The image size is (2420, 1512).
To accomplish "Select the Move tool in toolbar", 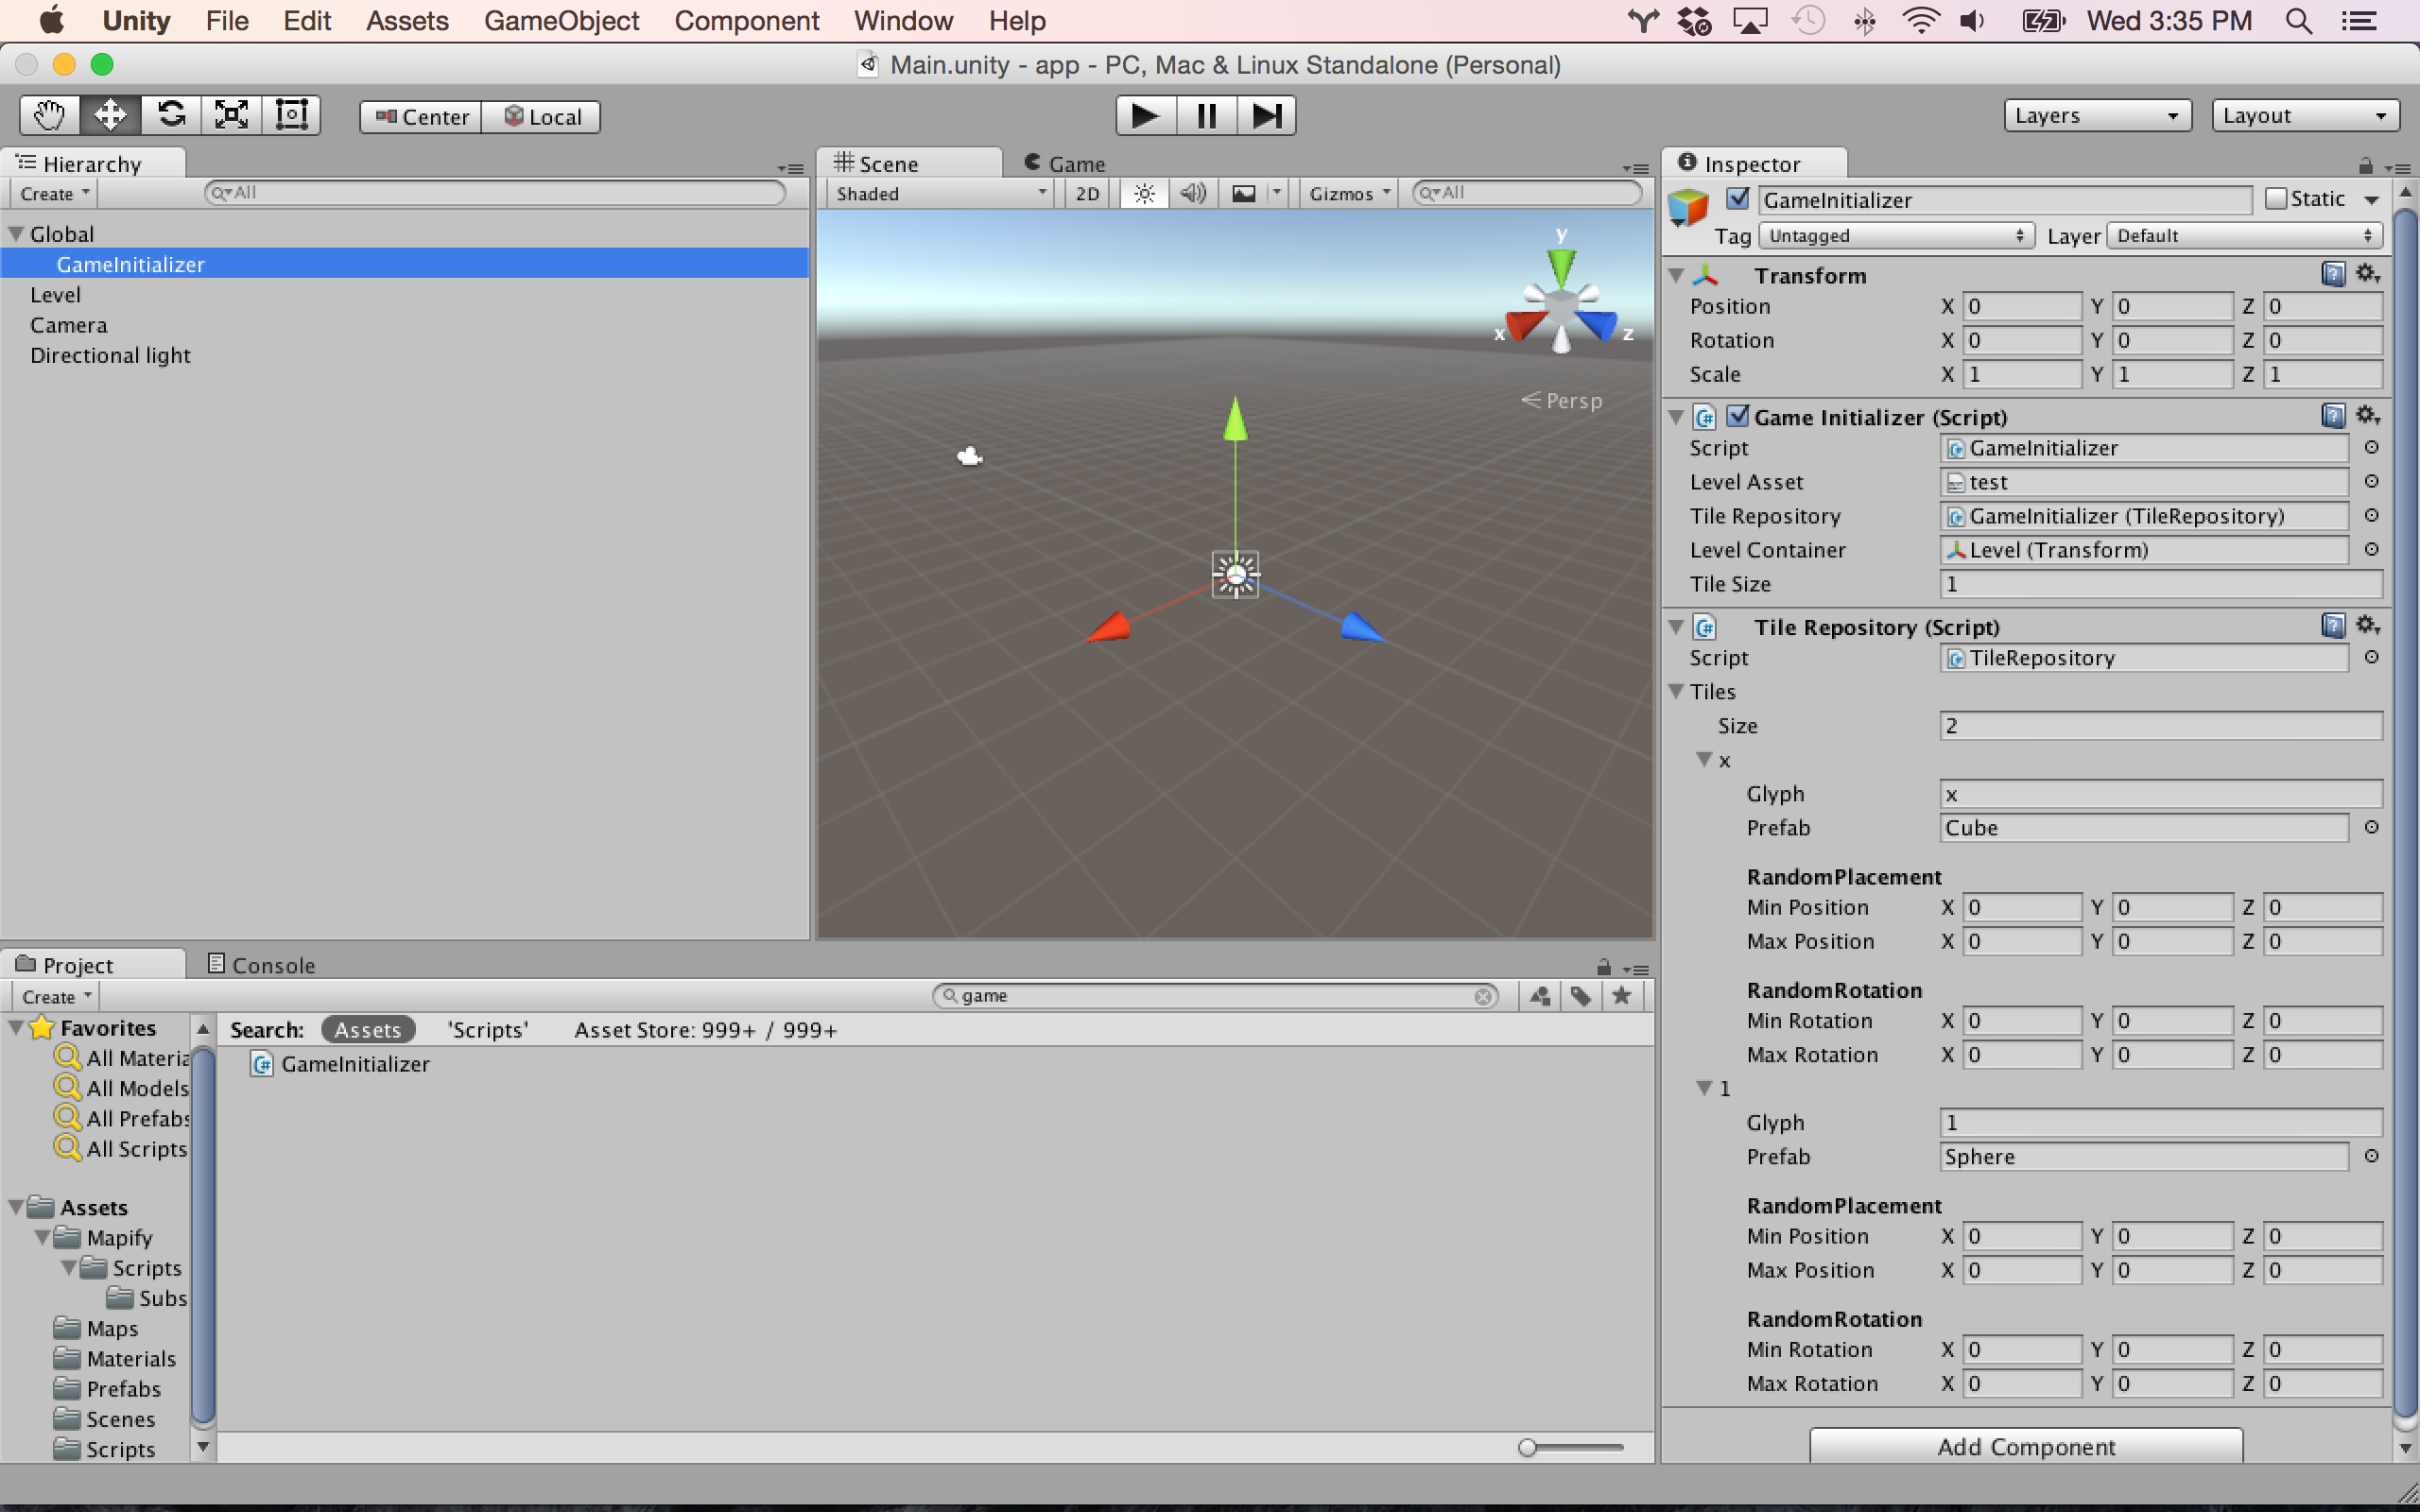I will [x=110, y=116].
